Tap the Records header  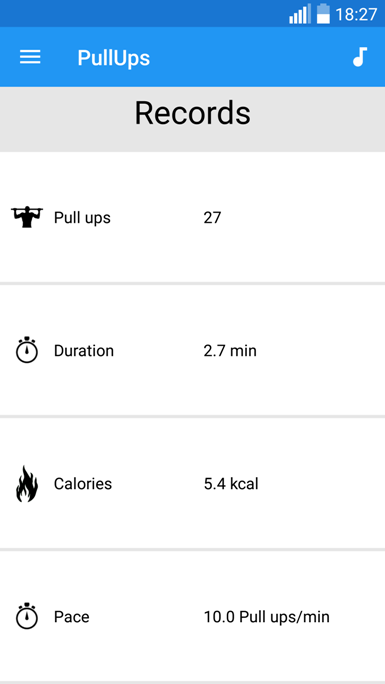192,113
